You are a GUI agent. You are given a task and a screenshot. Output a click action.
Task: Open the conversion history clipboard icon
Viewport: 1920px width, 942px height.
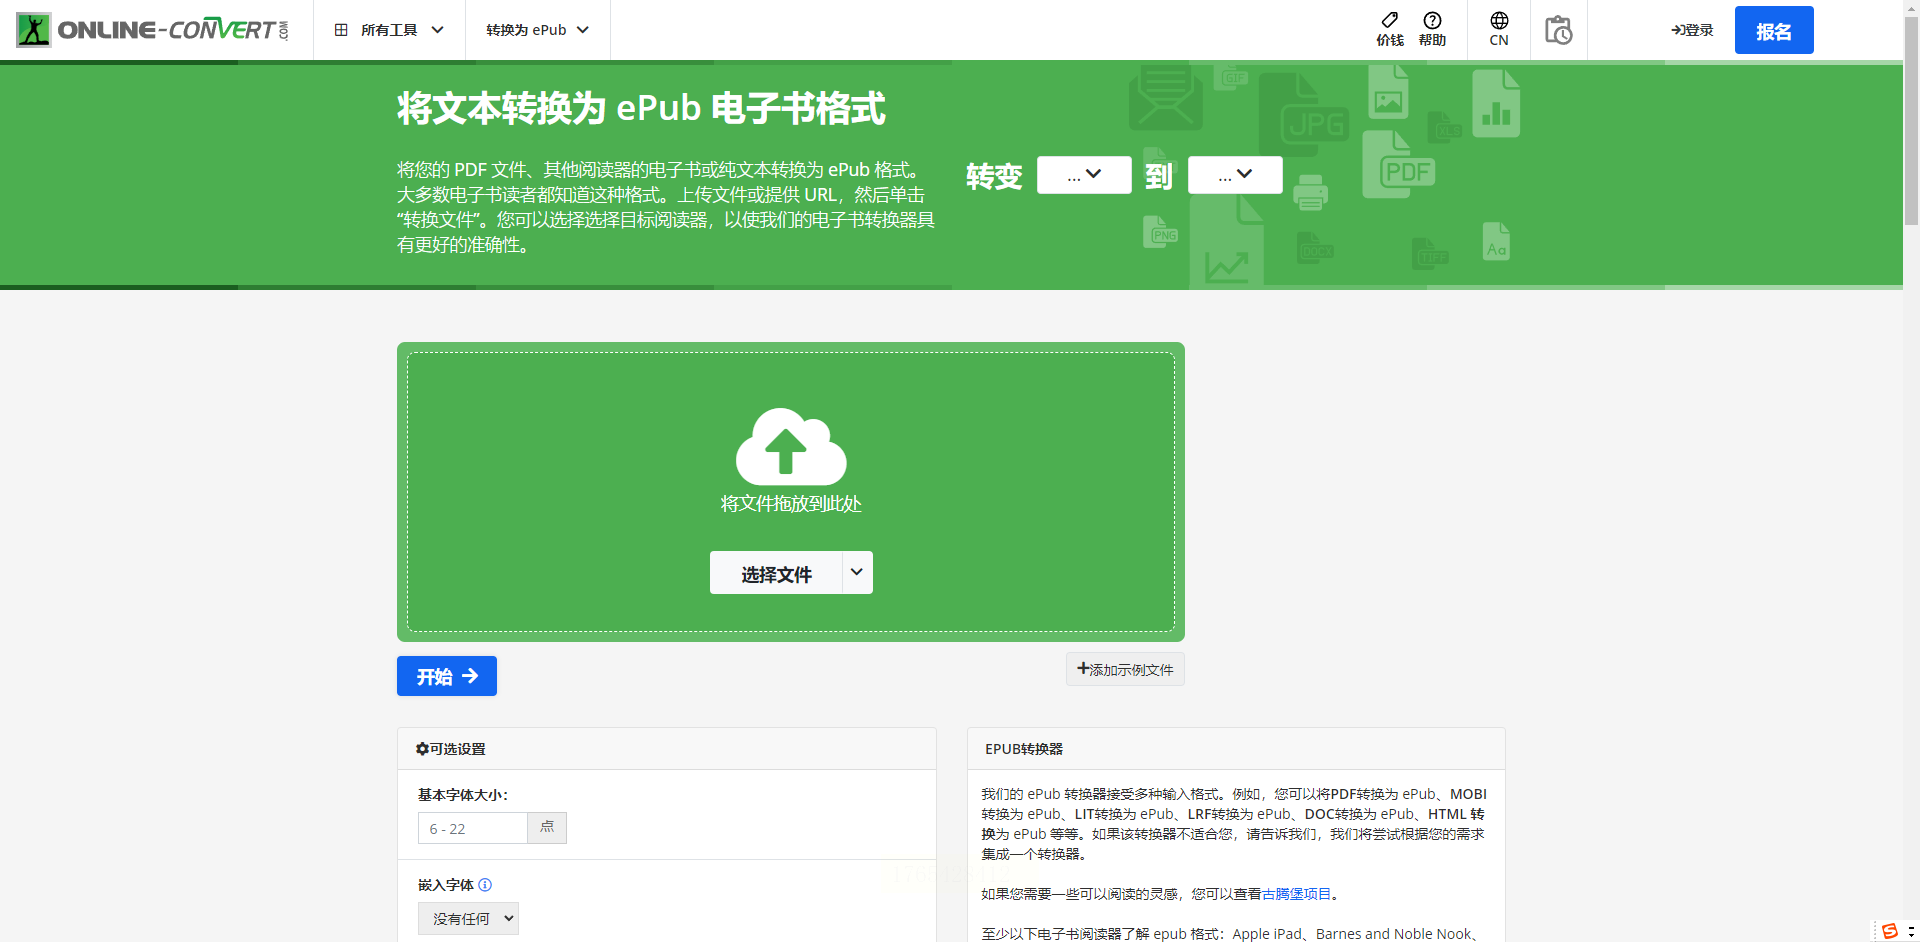(1558, 30)
